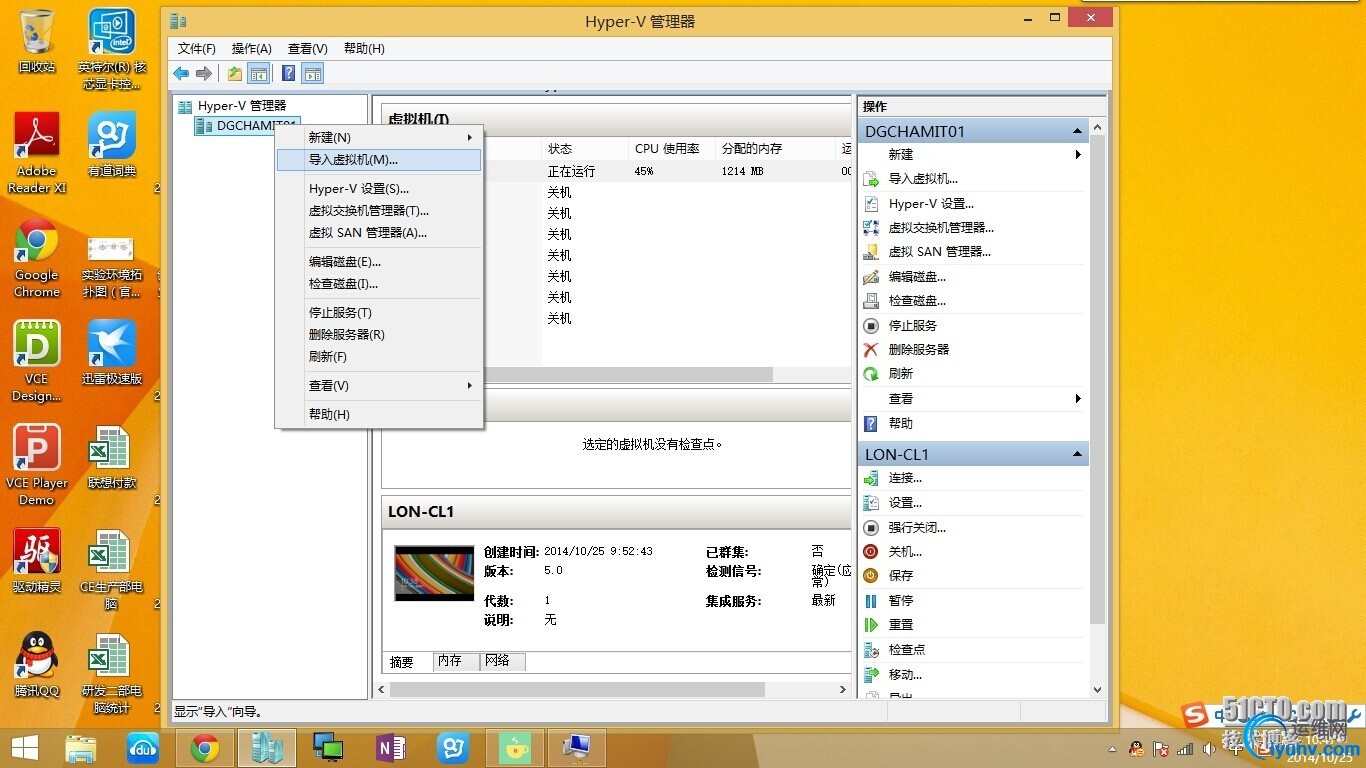Choose 虚拟 SAN 管理器(A)... from the context menu
Viewport: 1366px width, 768px height.
click(x=380, y=233)
